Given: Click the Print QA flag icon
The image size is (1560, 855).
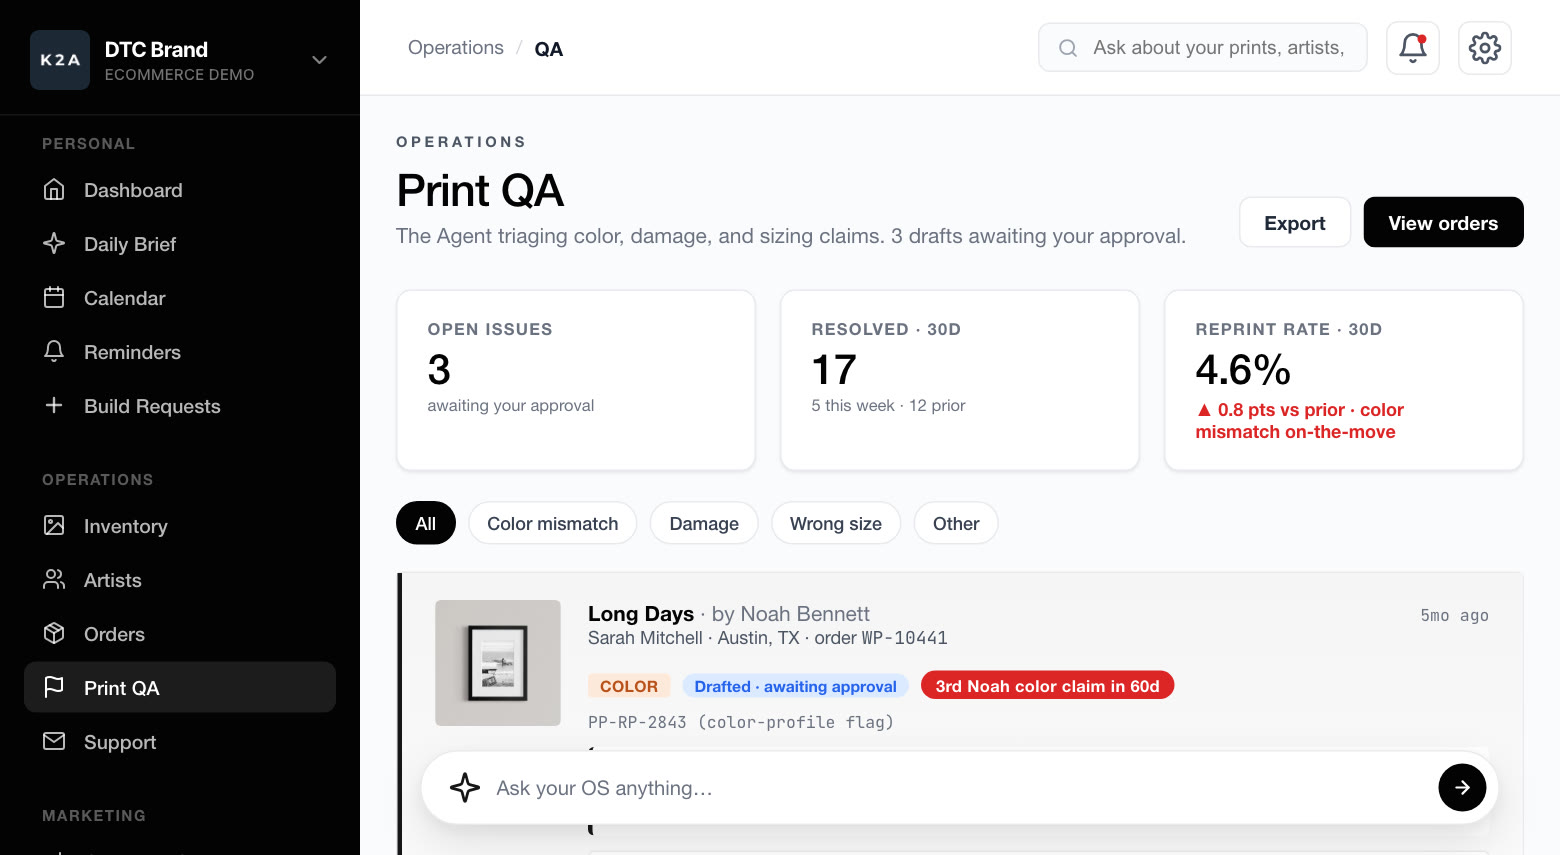Looking at the screenshot, I should [x=54, y=687].
